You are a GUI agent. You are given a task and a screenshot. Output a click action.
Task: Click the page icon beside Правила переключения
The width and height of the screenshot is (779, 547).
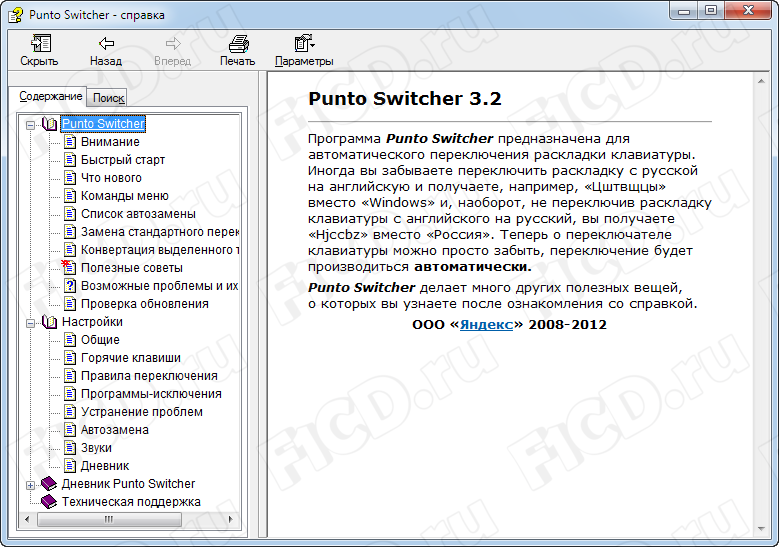coord(70,376)
